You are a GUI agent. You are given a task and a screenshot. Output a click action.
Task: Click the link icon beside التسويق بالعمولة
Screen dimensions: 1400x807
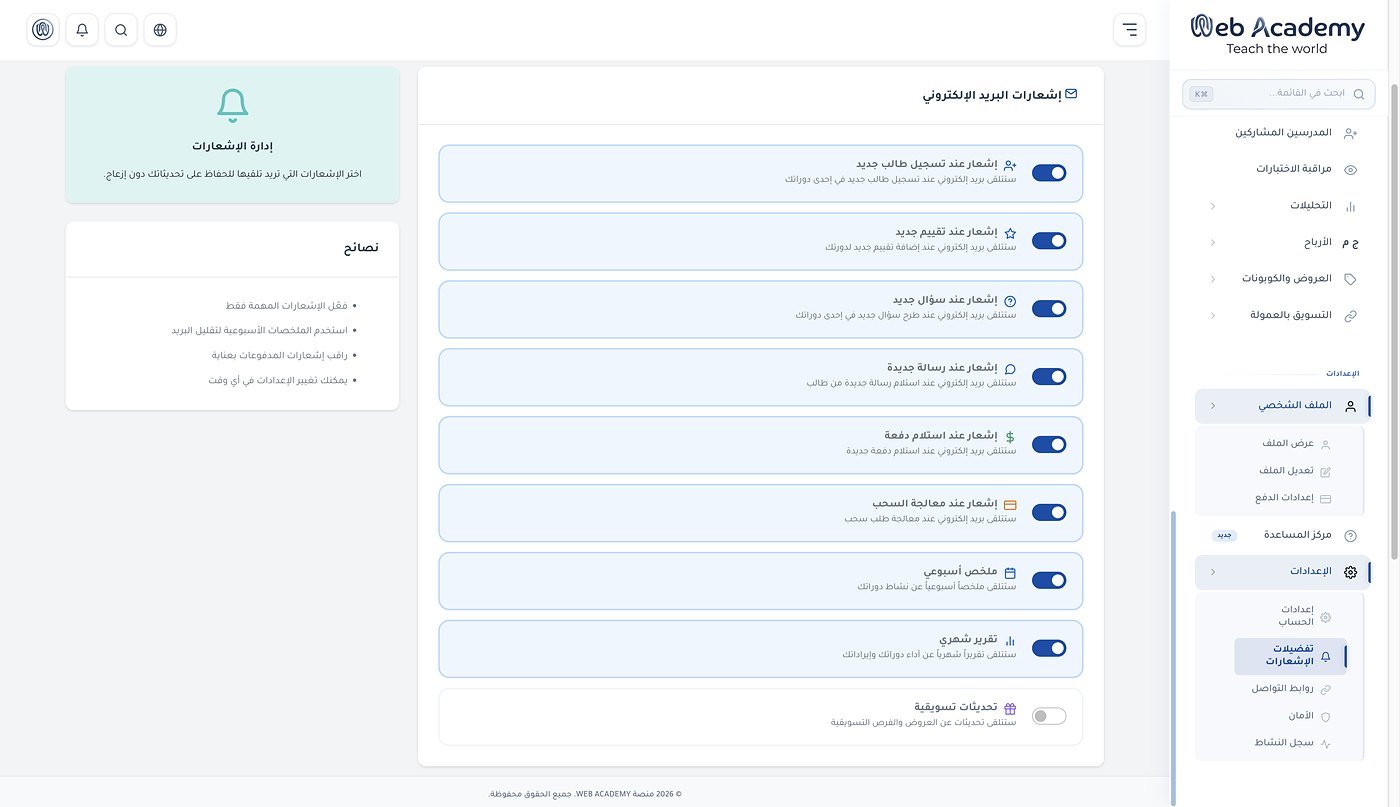1350,315
